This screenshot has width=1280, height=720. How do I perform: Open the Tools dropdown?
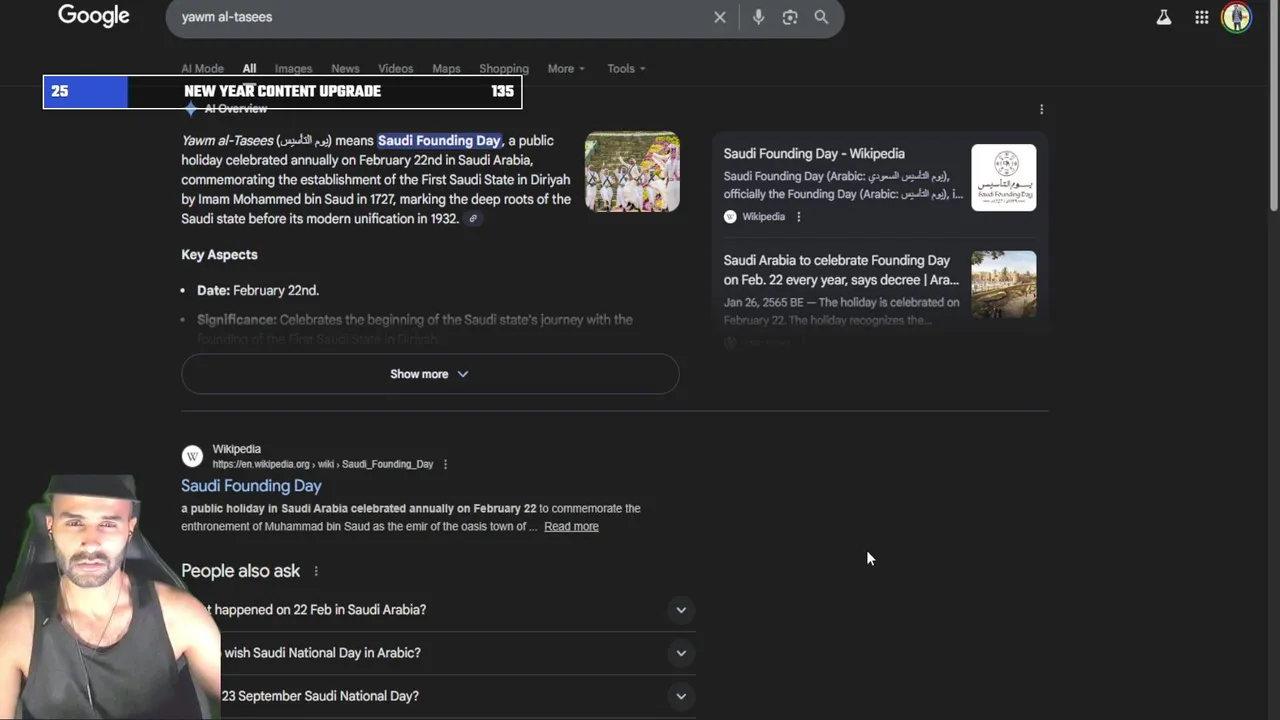click(626, 69)
